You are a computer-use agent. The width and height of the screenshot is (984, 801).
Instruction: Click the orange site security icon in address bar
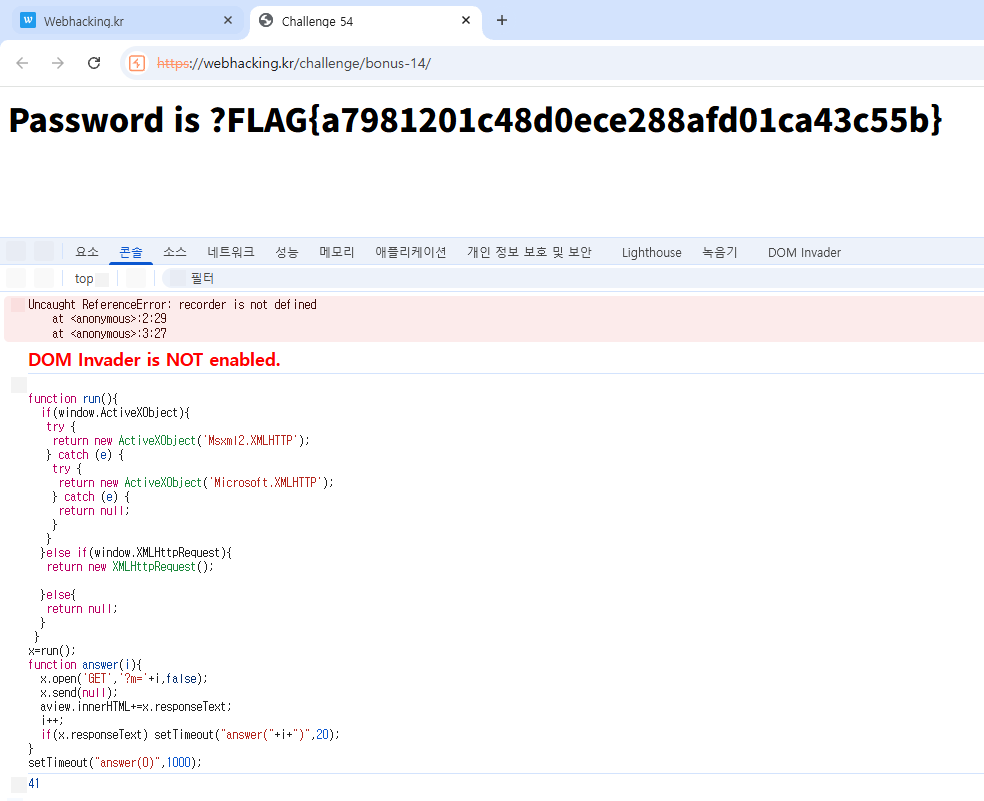coord(137,63)
